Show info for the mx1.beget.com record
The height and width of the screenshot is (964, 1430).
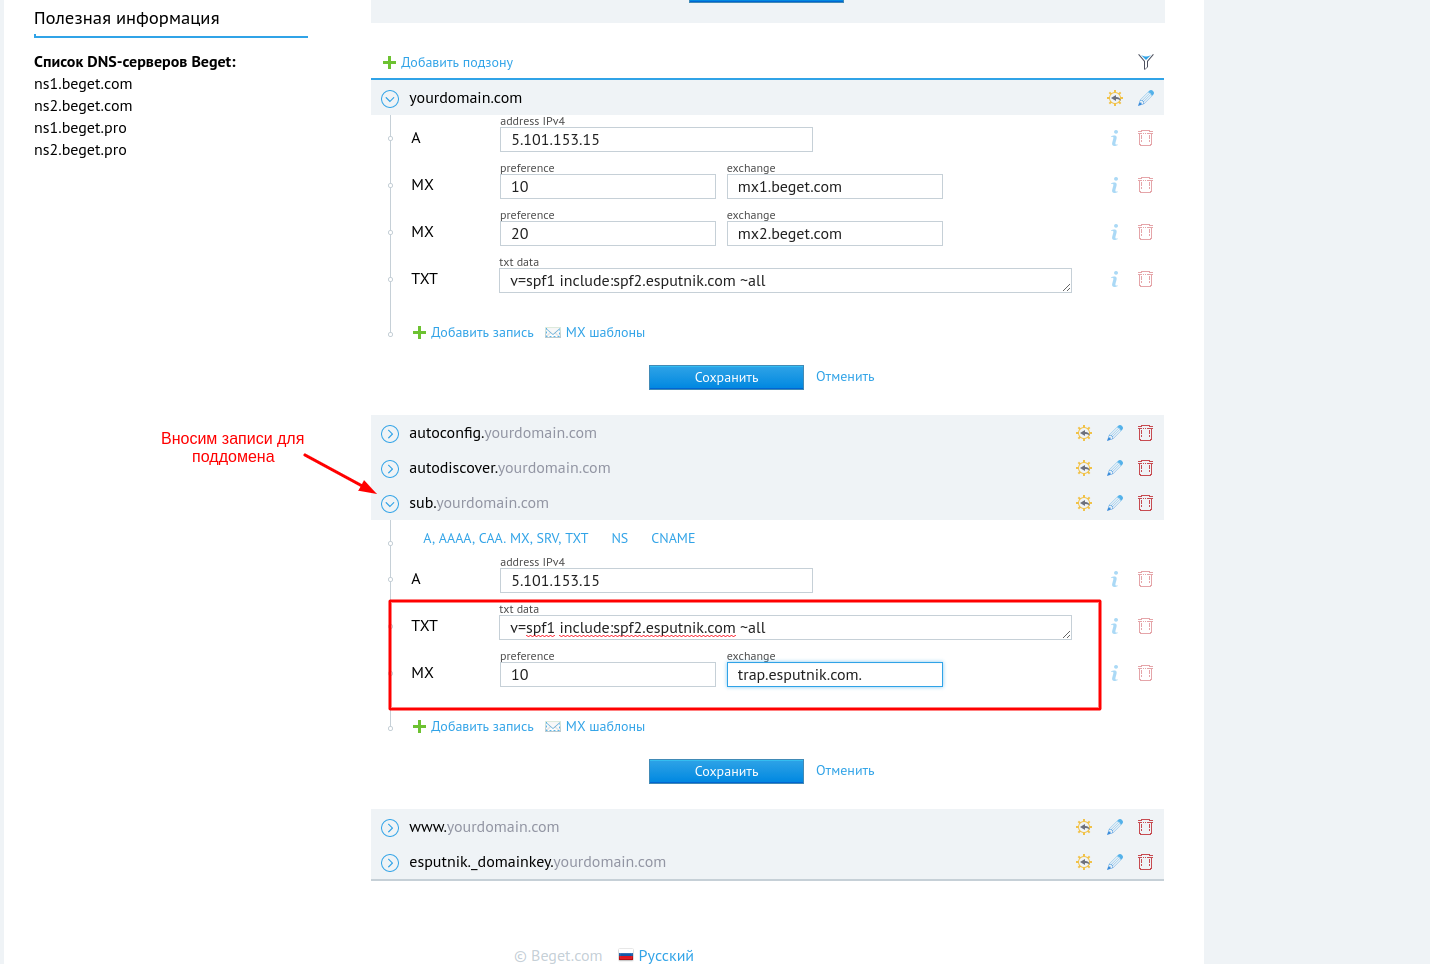1114,185
